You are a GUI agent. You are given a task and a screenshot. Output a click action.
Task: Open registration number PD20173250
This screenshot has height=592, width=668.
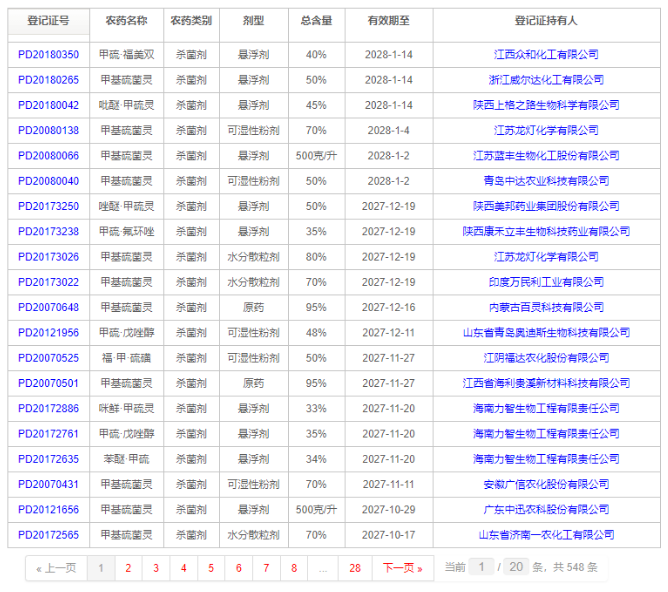coord(48,206)
